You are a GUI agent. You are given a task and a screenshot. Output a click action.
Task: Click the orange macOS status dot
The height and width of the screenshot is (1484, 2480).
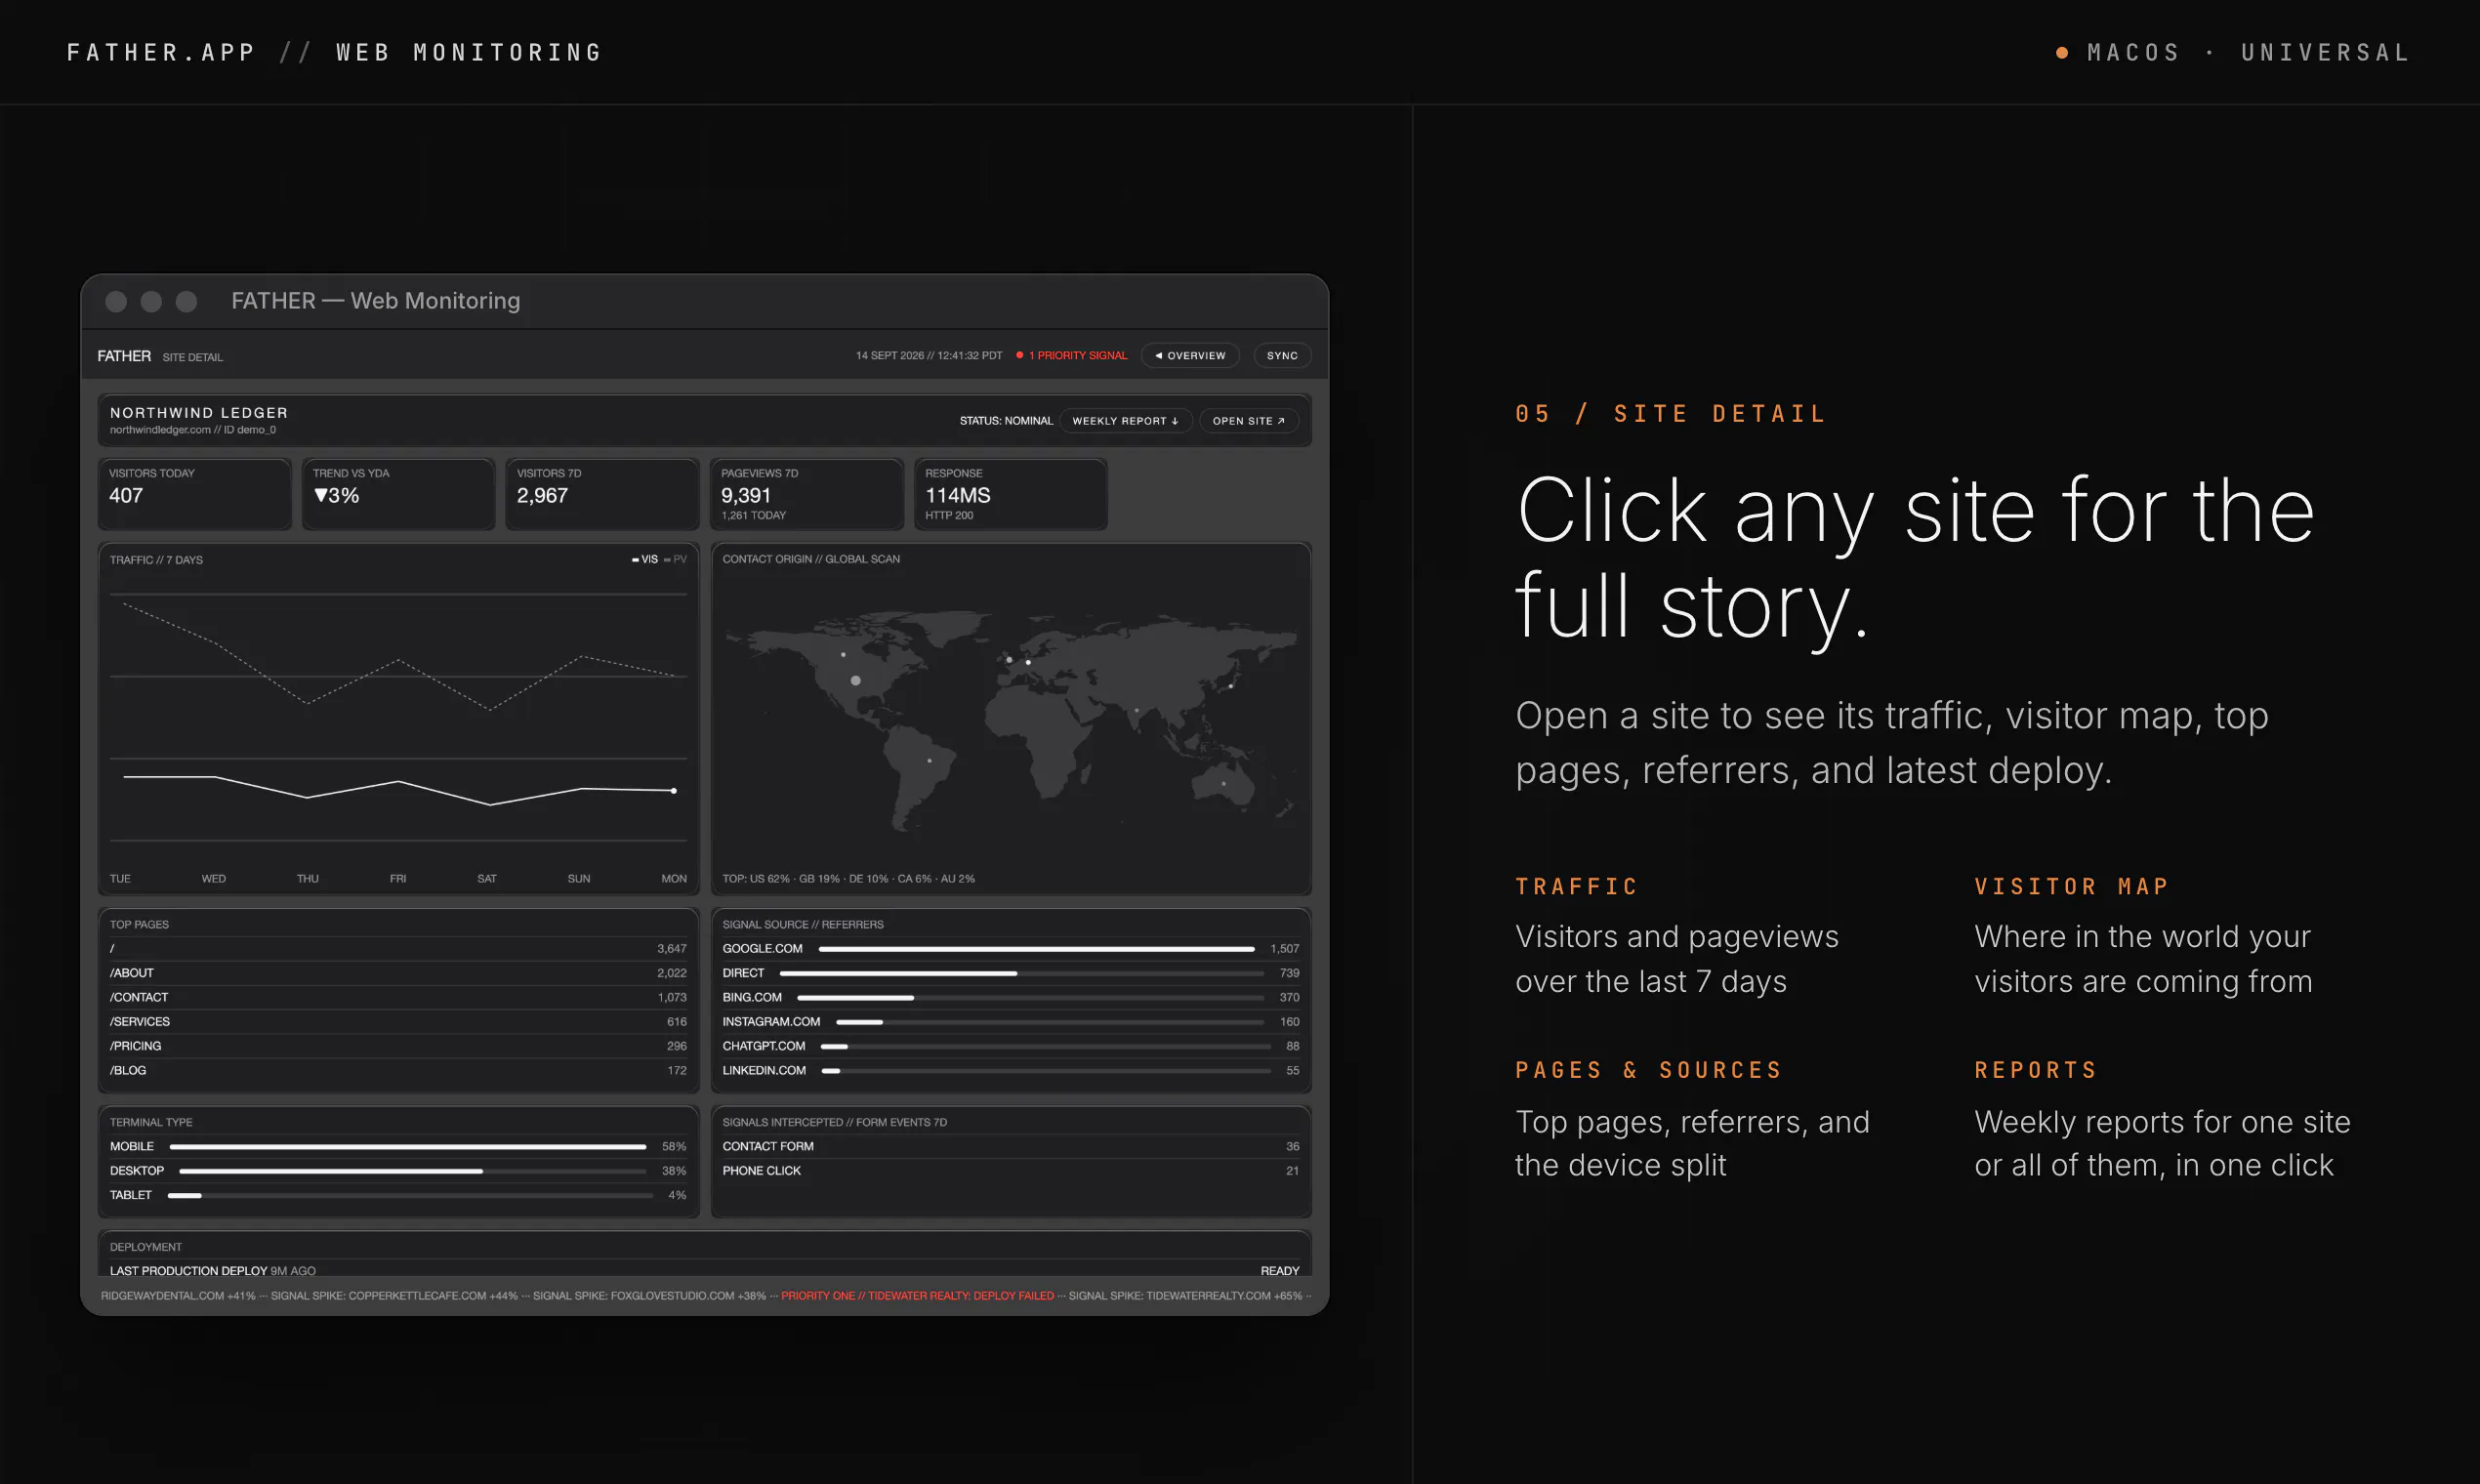pyautogui.click(x=2062, y=53)
